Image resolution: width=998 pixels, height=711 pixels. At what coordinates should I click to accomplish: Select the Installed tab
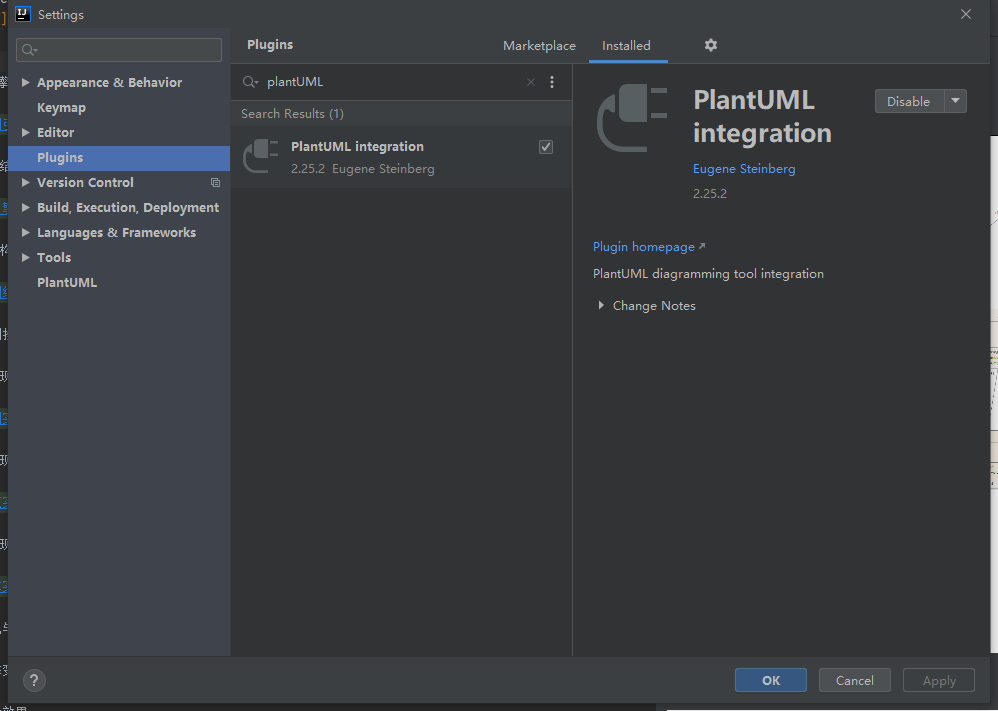point(626,46)
